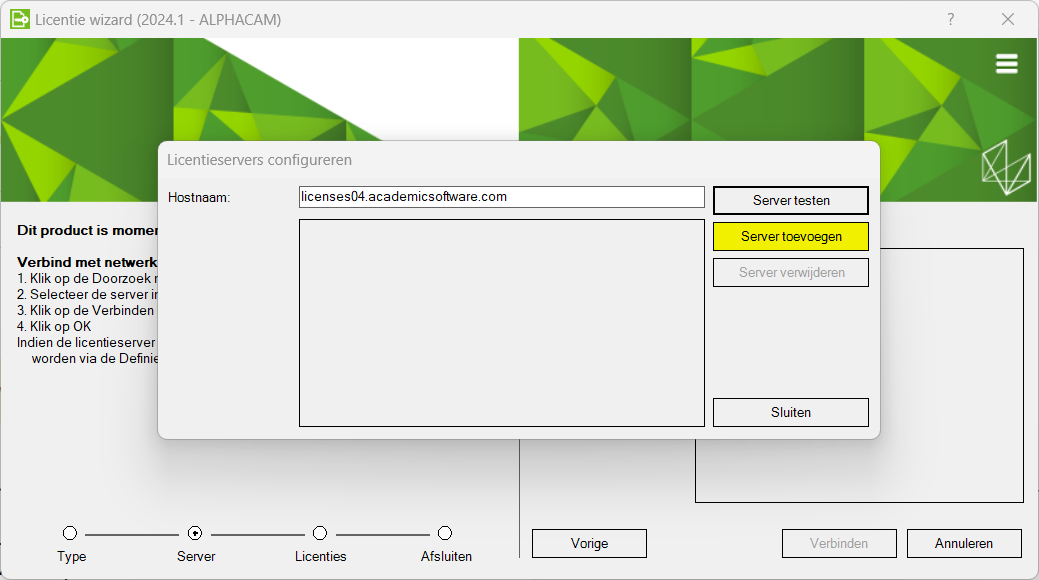Viewport: 1039px width, 580px height.
Task: Select the Server step radio button
Action: point(195,533)
